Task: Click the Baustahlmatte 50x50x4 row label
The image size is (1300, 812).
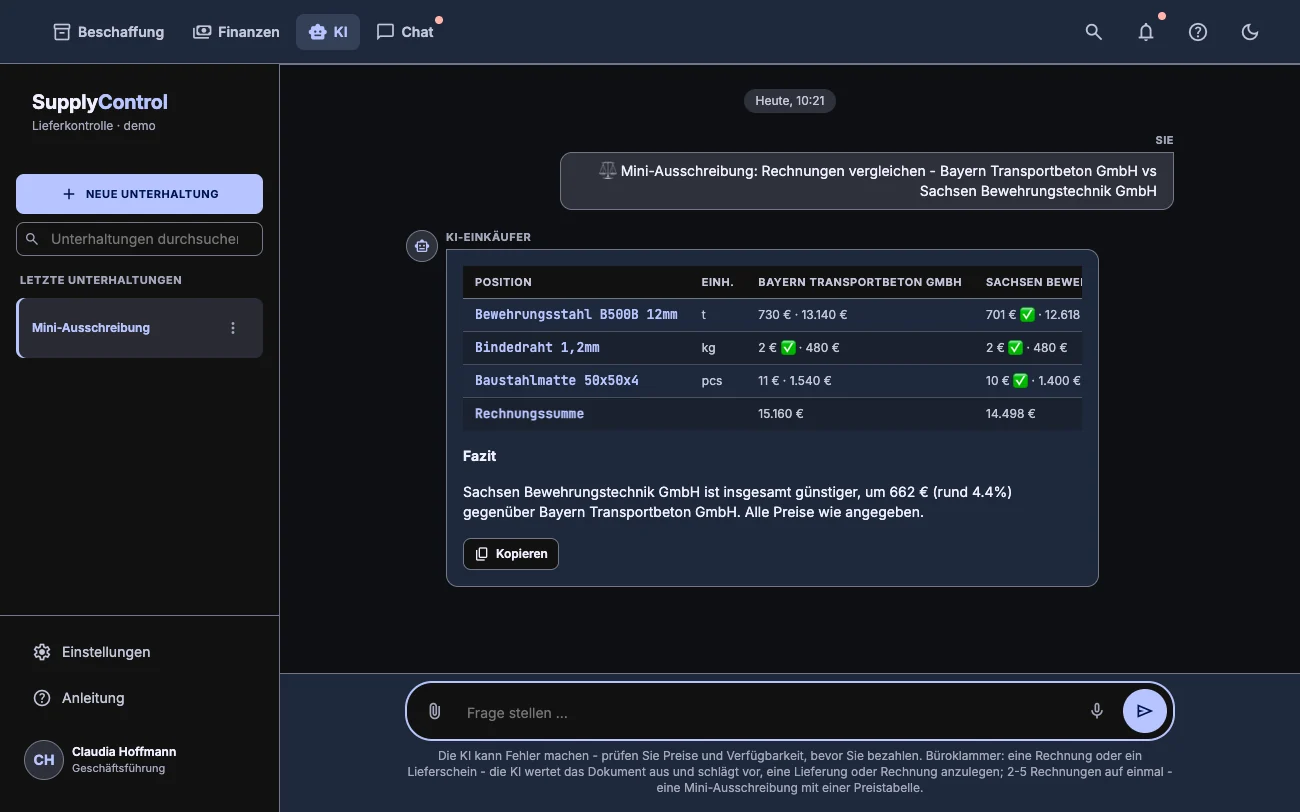Action: 557,381
